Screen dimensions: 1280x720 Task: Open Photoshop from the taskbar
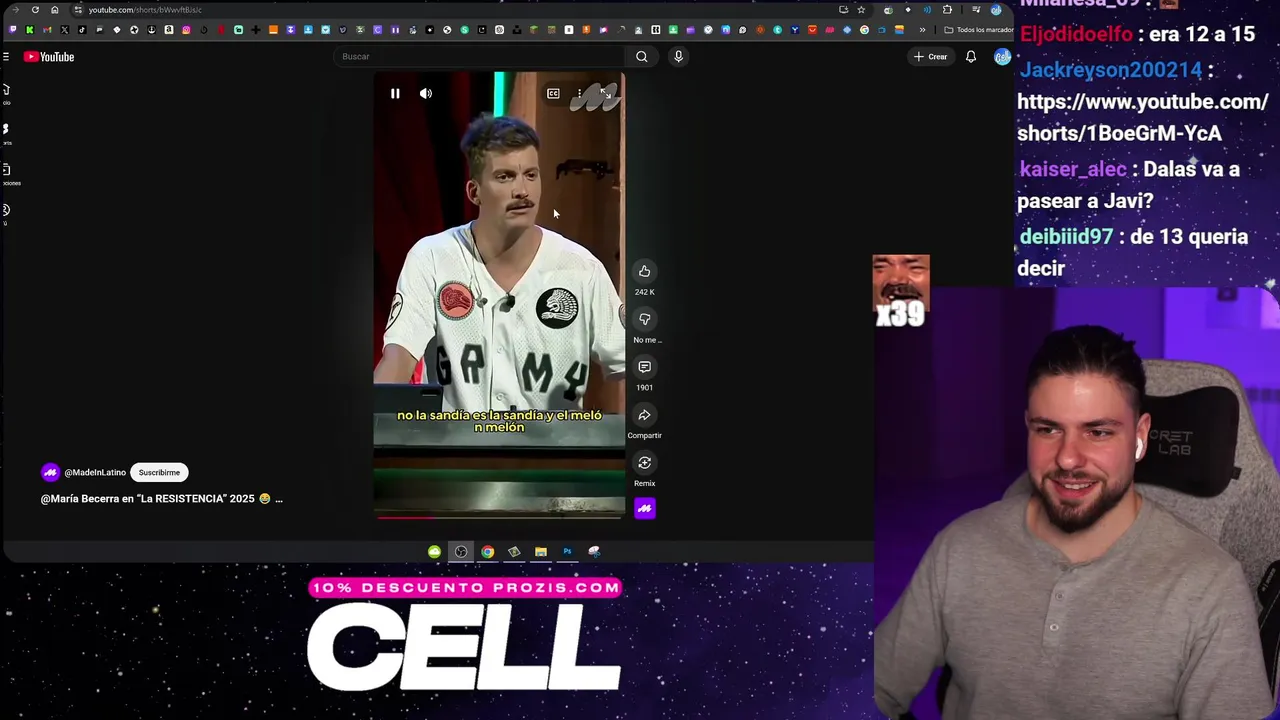(x=567, y=552)
